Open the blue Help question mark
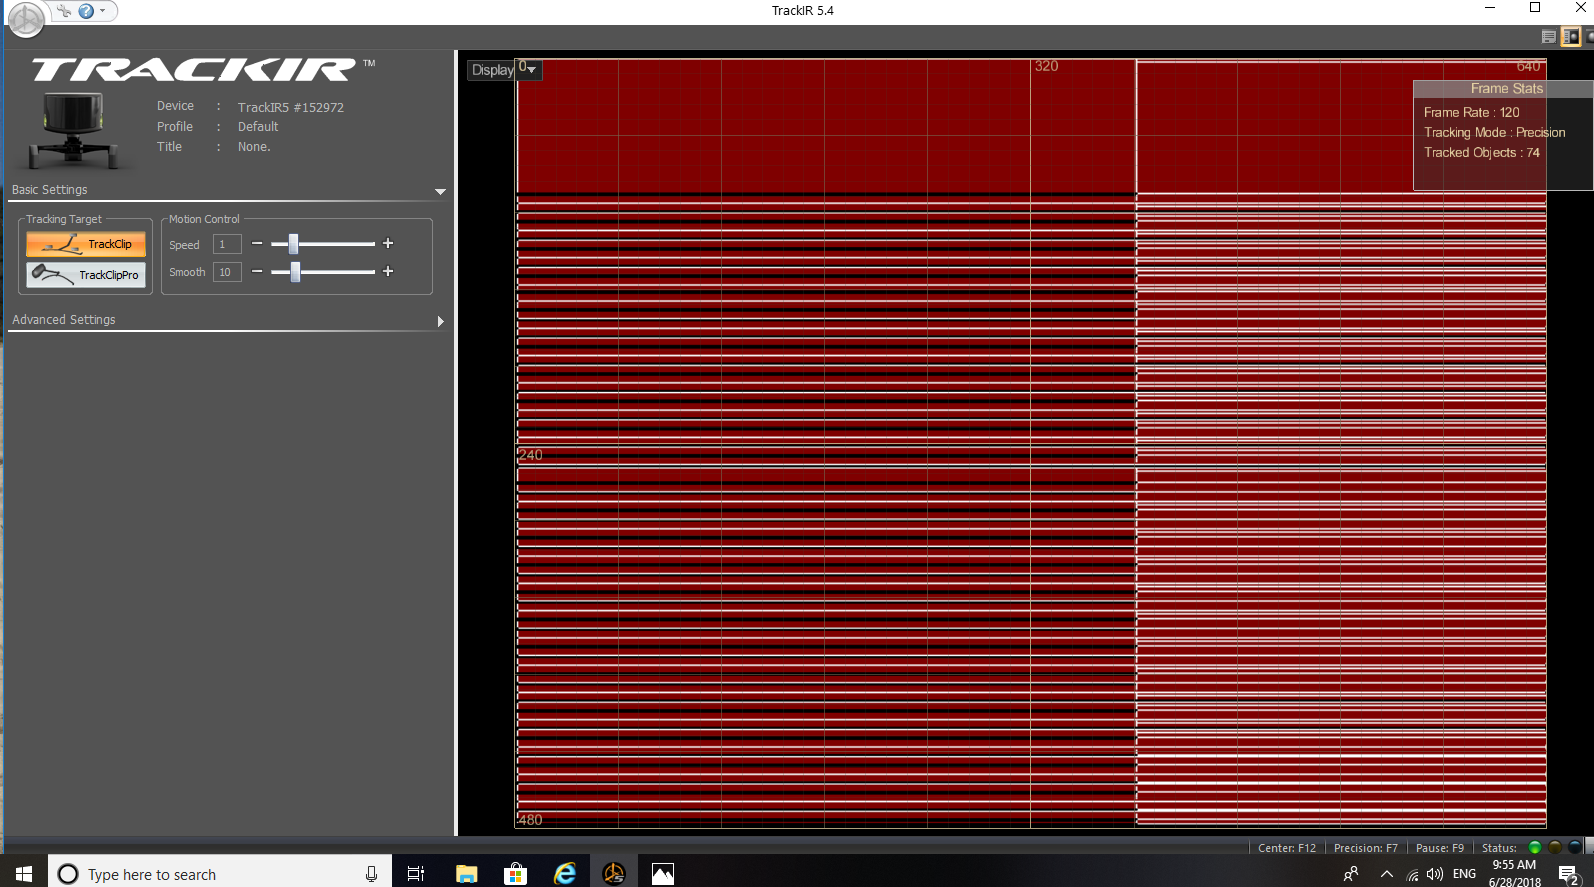 [x=86, y=11]
